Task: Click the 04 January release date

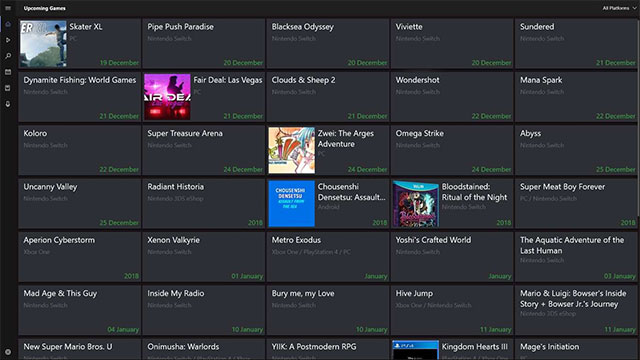Action: point(123,330)
